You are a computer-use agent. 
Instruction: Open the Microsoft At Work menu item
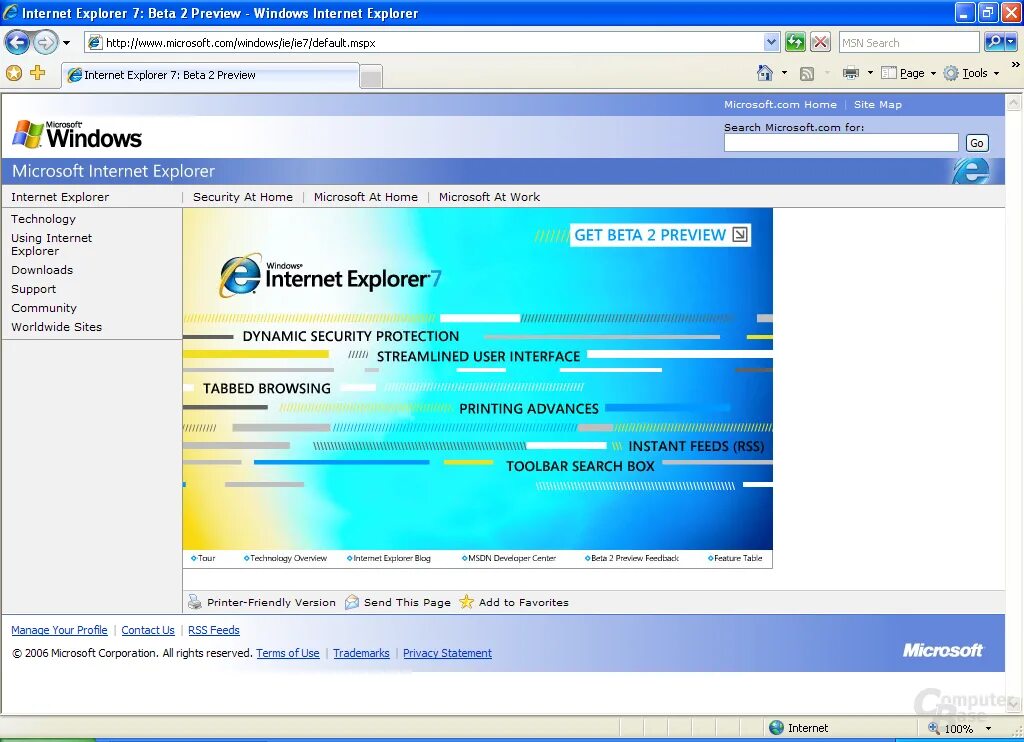[489, 197]
